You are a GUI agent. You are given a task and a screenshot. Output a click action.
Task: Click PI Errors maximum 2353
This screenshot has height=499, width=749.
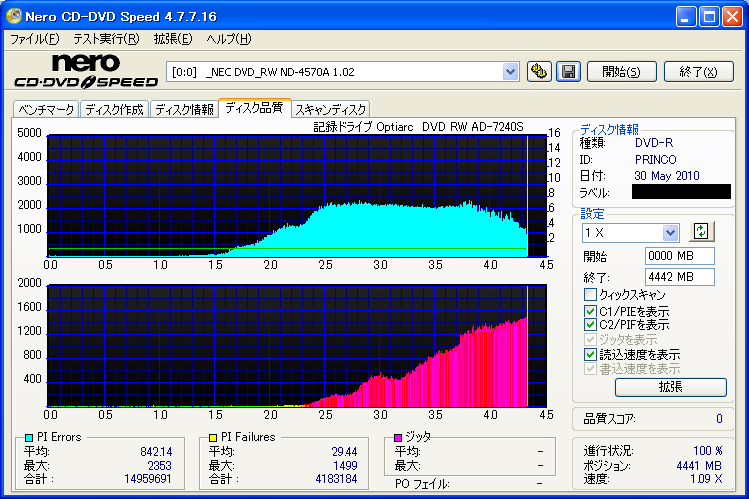coord(159,465)
